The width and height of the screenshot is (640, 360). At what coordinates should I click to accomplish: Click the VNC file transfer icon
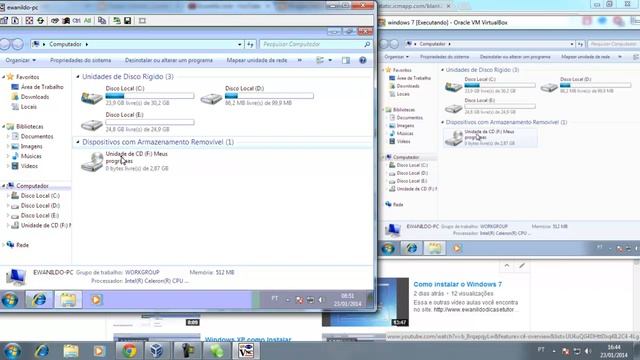pos(117,20)
